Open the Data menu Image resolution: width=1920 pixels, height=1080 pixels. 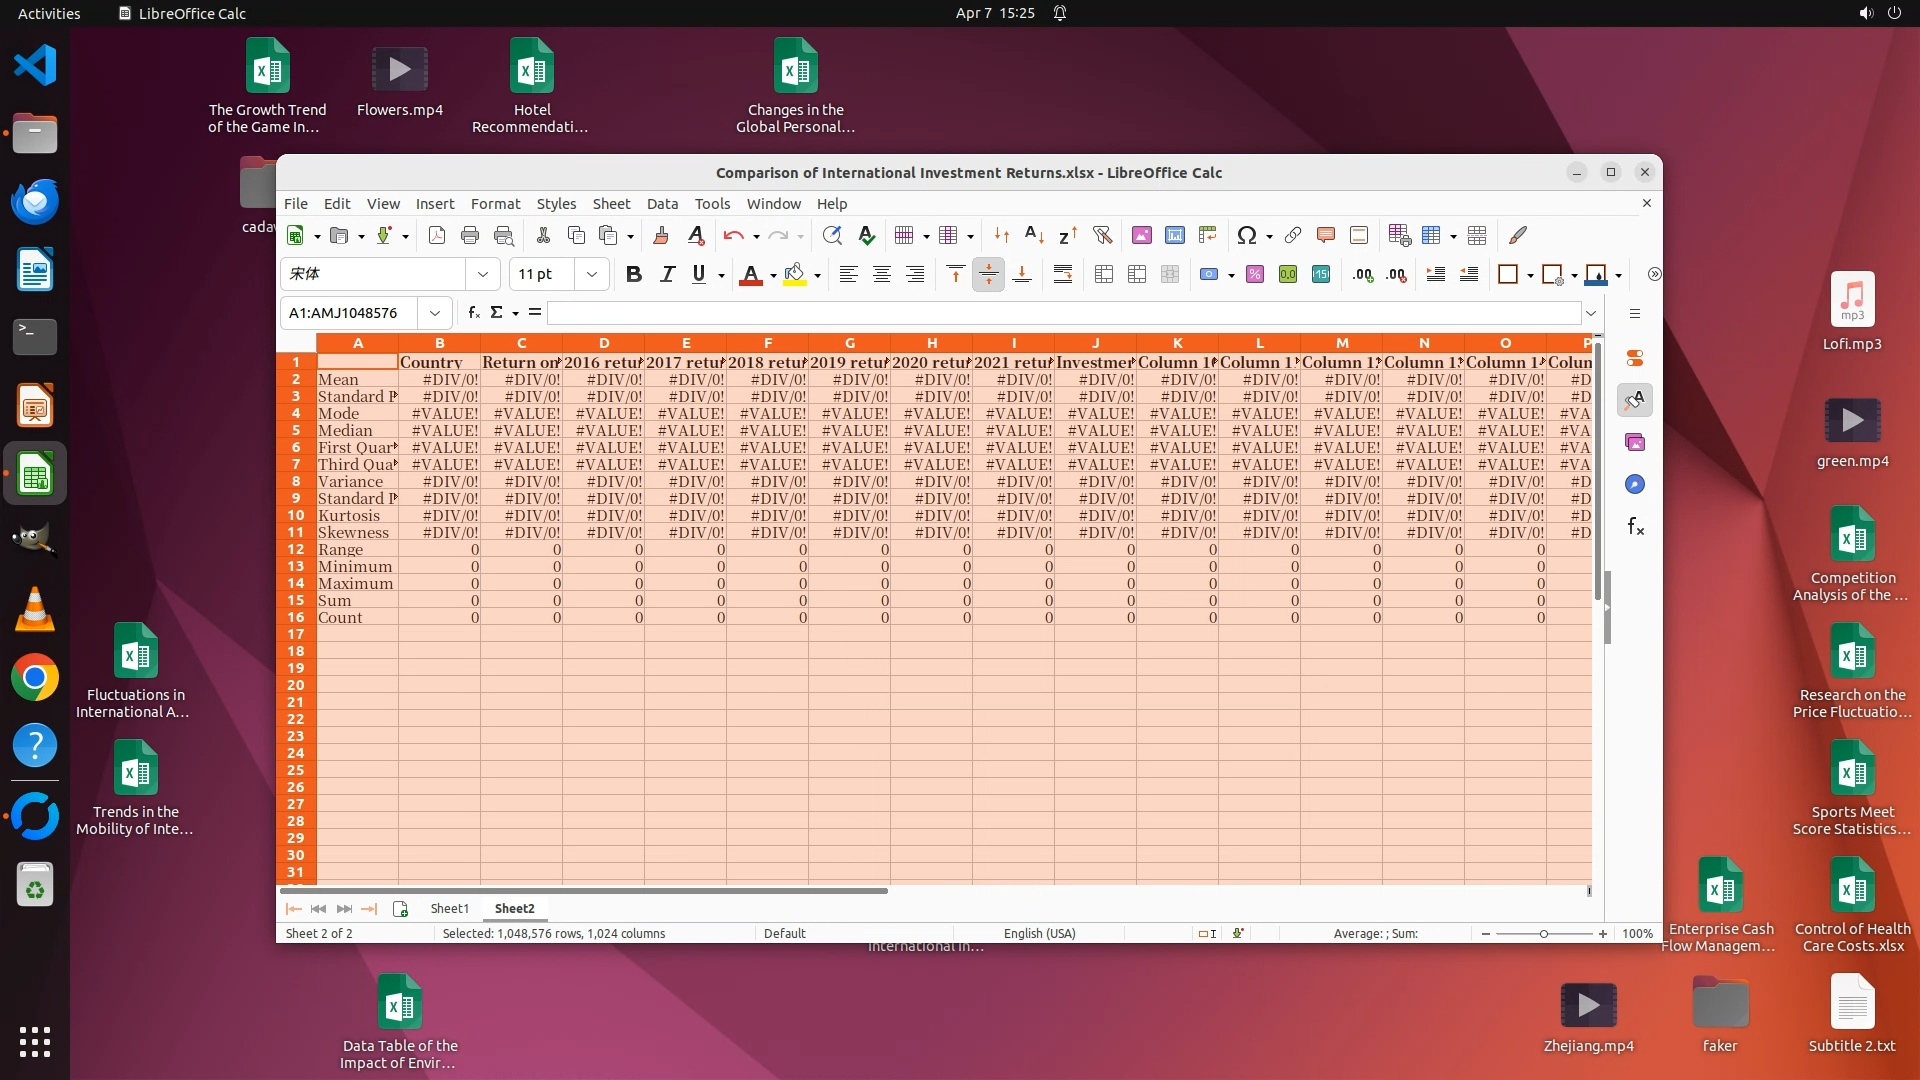click(662, 203)
